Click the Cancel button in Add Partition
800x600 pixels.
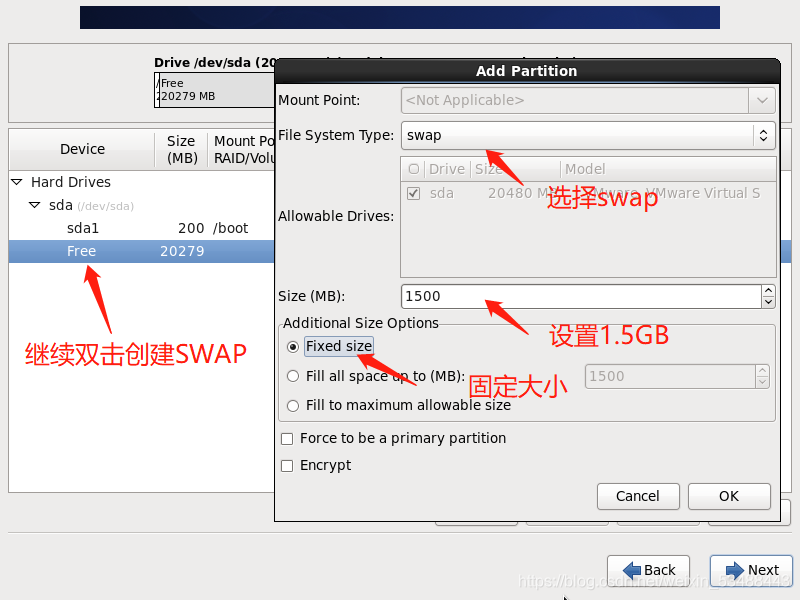coord(638,496)
